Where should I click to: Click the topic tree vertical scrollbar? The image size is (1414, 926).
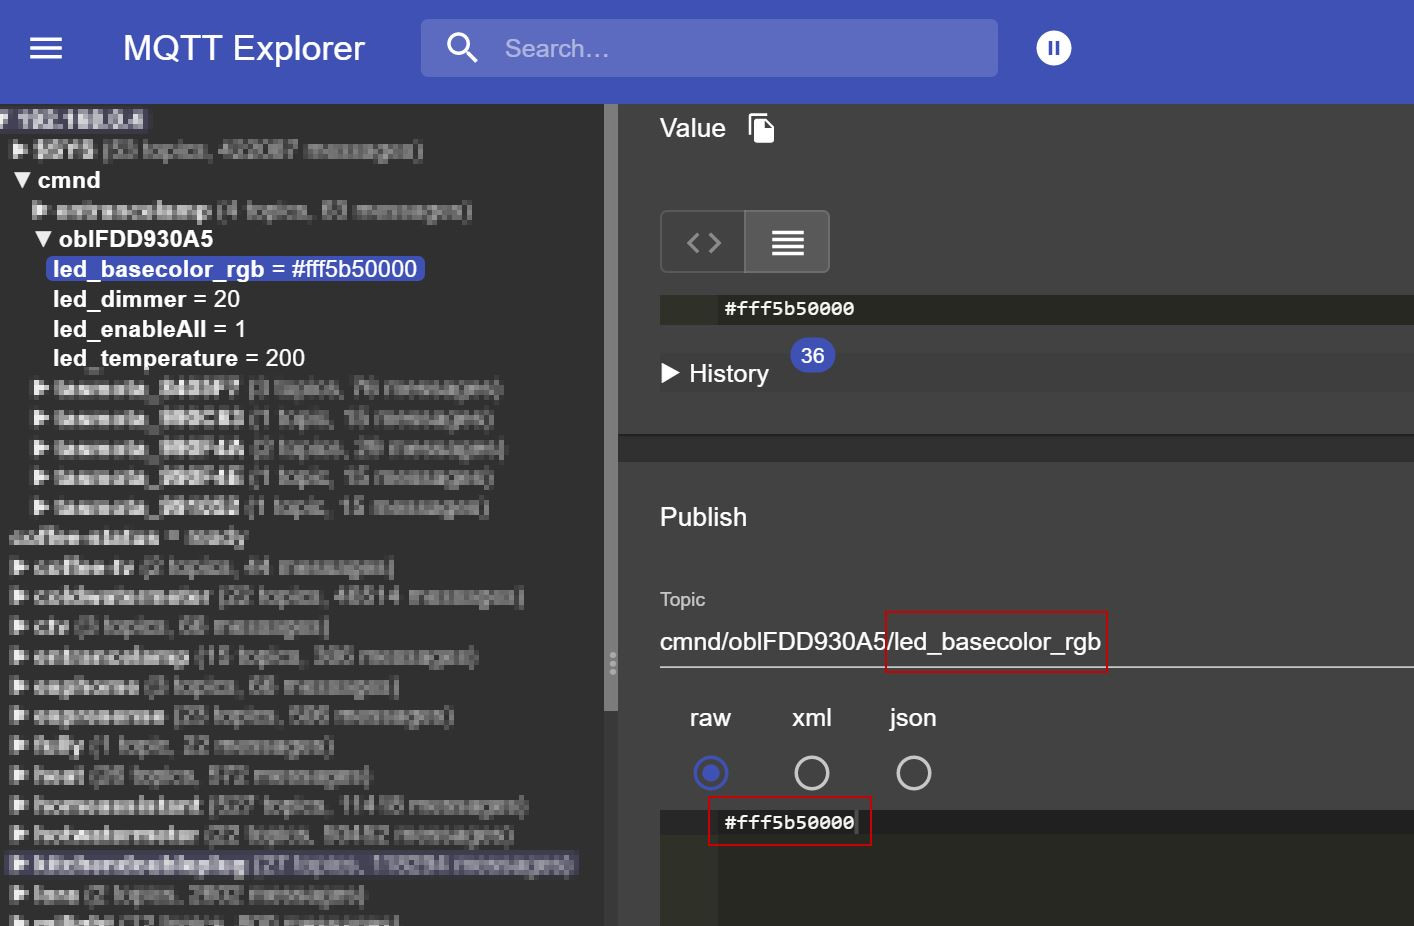pyautogui.click(x=610, y=400)
